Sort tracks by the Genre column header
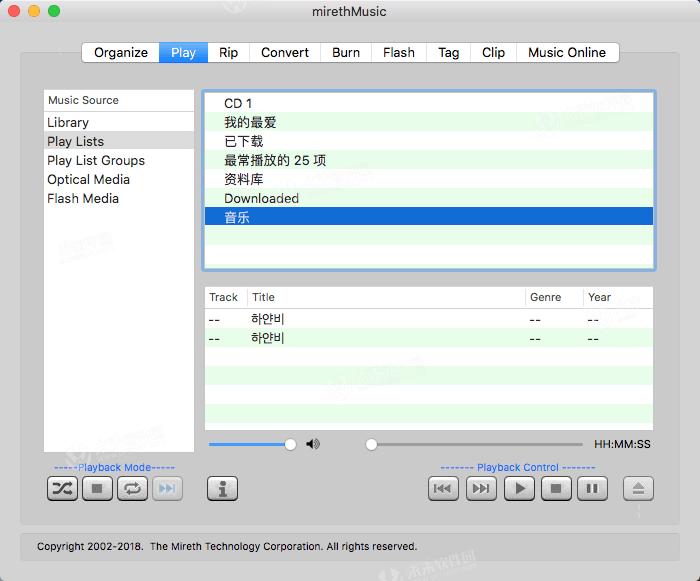 (x=545, y=297)
